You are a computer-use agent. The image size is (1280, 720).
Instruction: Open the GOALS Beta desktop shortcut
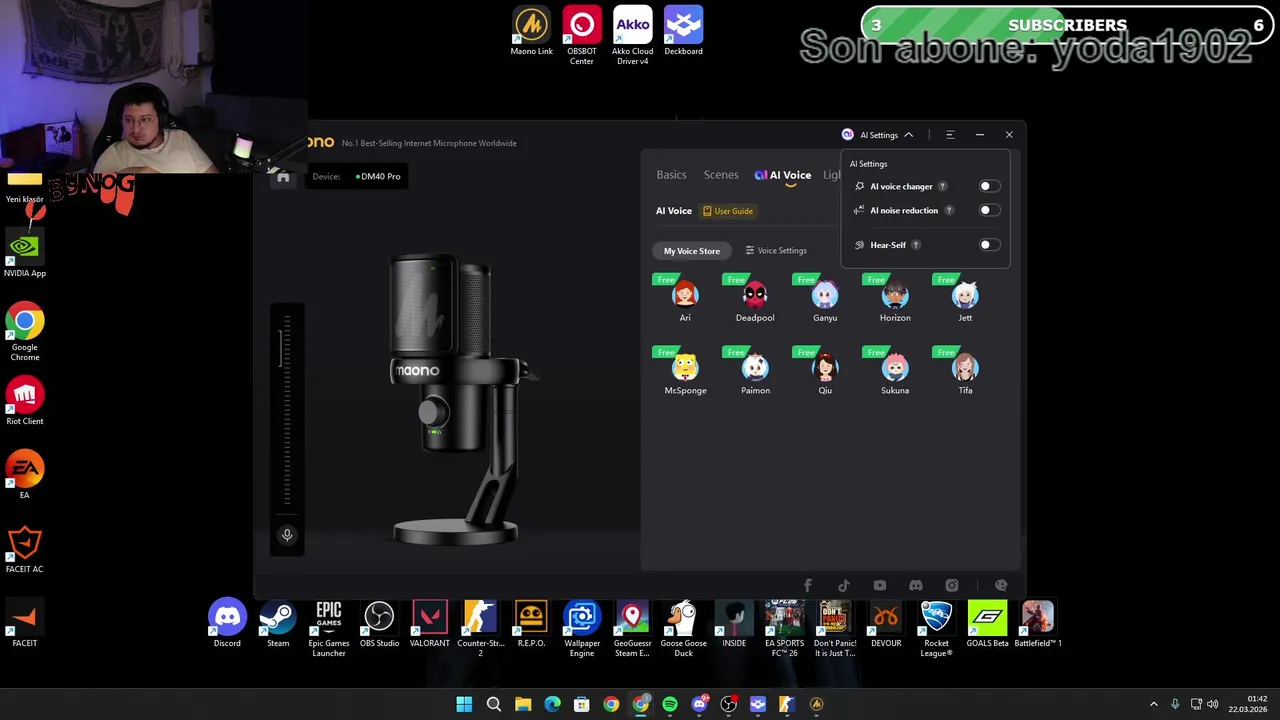(987, 624)
